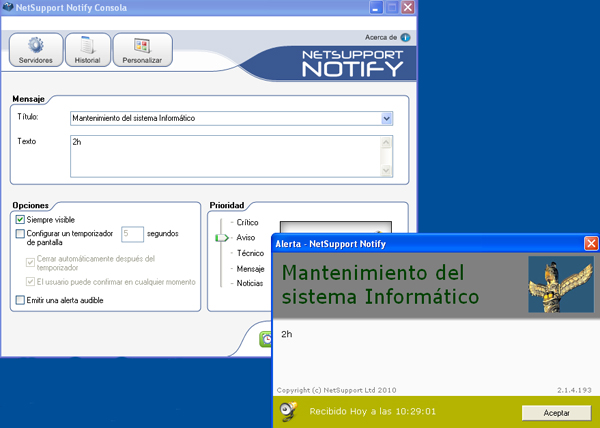Enable Emitir una alerta audible
Viewport: 600px width, 428px height.
[x=20, y=300]
